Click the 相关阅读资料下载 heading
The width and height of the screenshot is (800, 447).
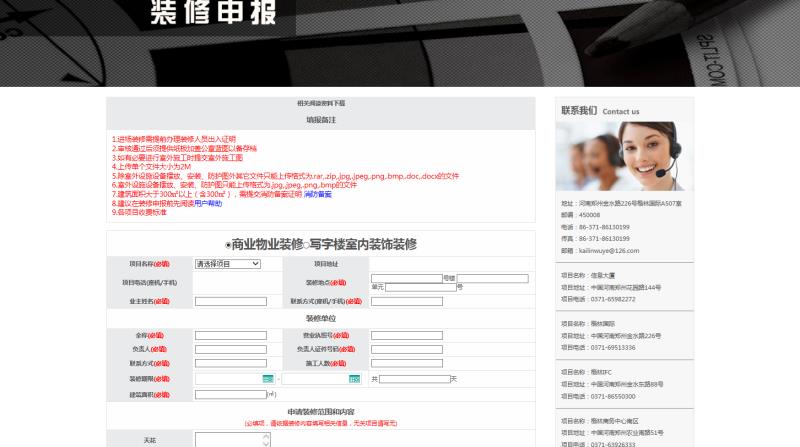[x=320, y=103]
